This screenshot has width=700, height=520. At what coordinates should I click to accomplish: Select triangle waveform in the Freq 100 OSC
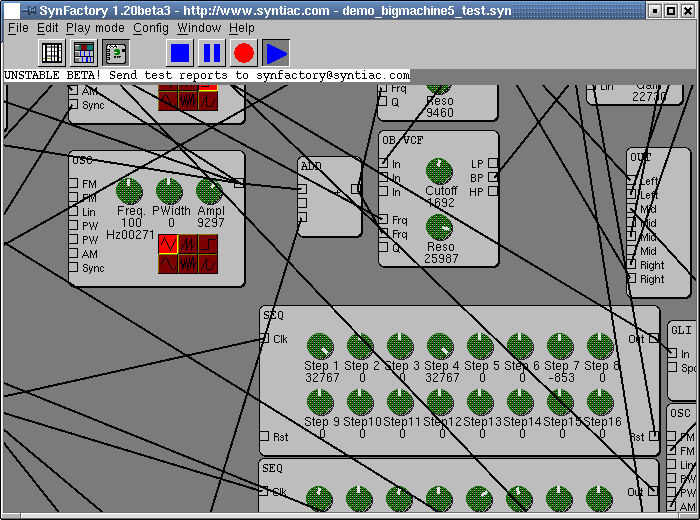168,244
